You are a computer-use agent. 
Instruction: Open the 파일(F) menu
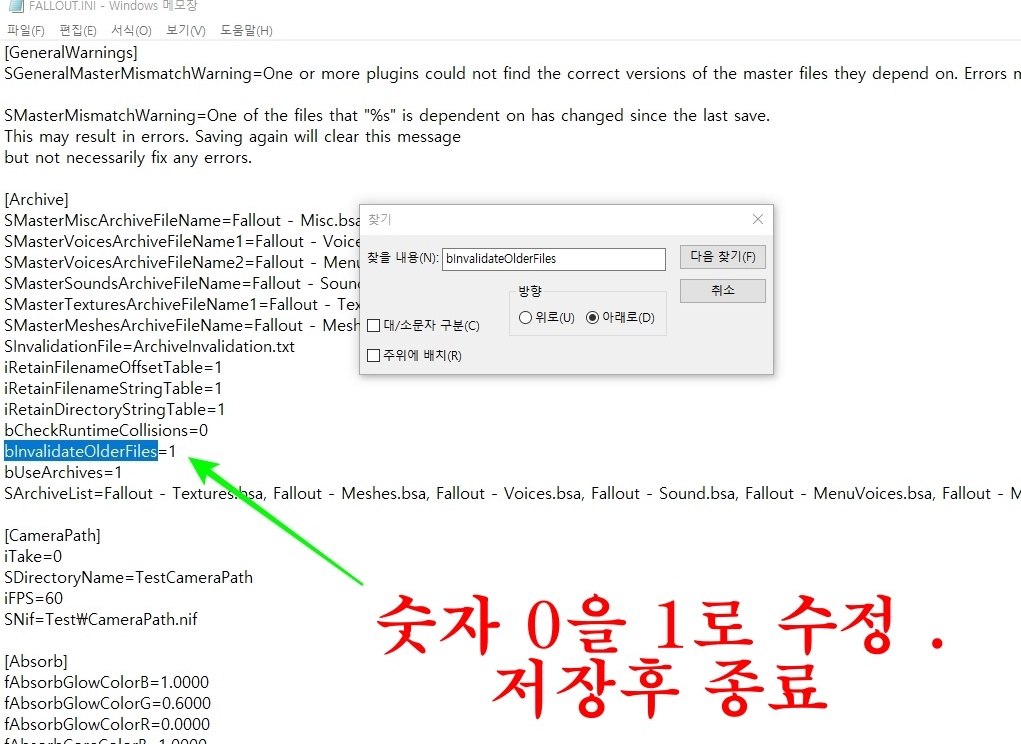point(25,31)
